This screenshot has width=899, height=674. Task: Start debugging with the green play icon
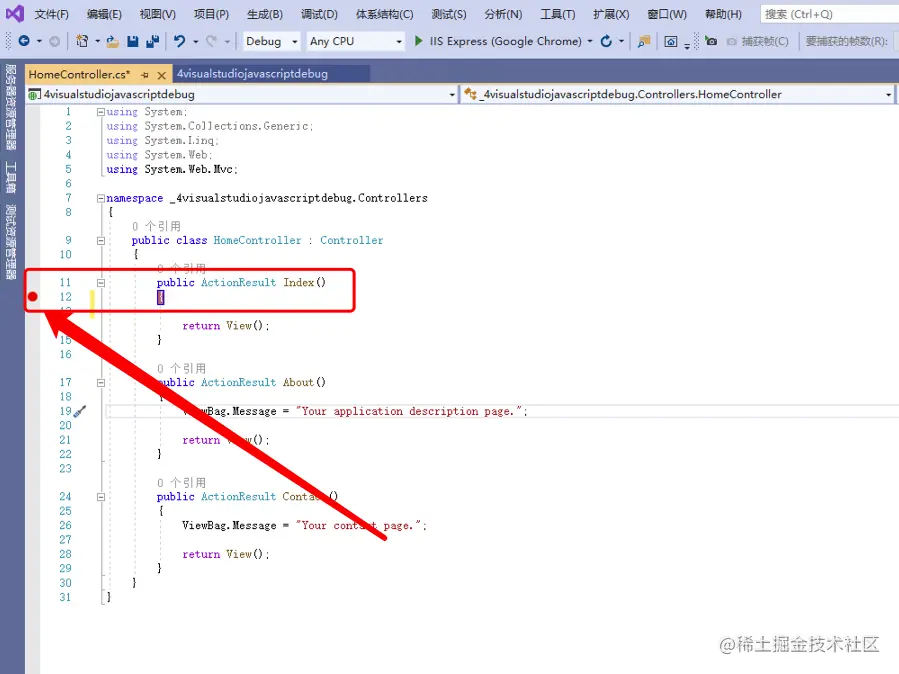(419, 41)
